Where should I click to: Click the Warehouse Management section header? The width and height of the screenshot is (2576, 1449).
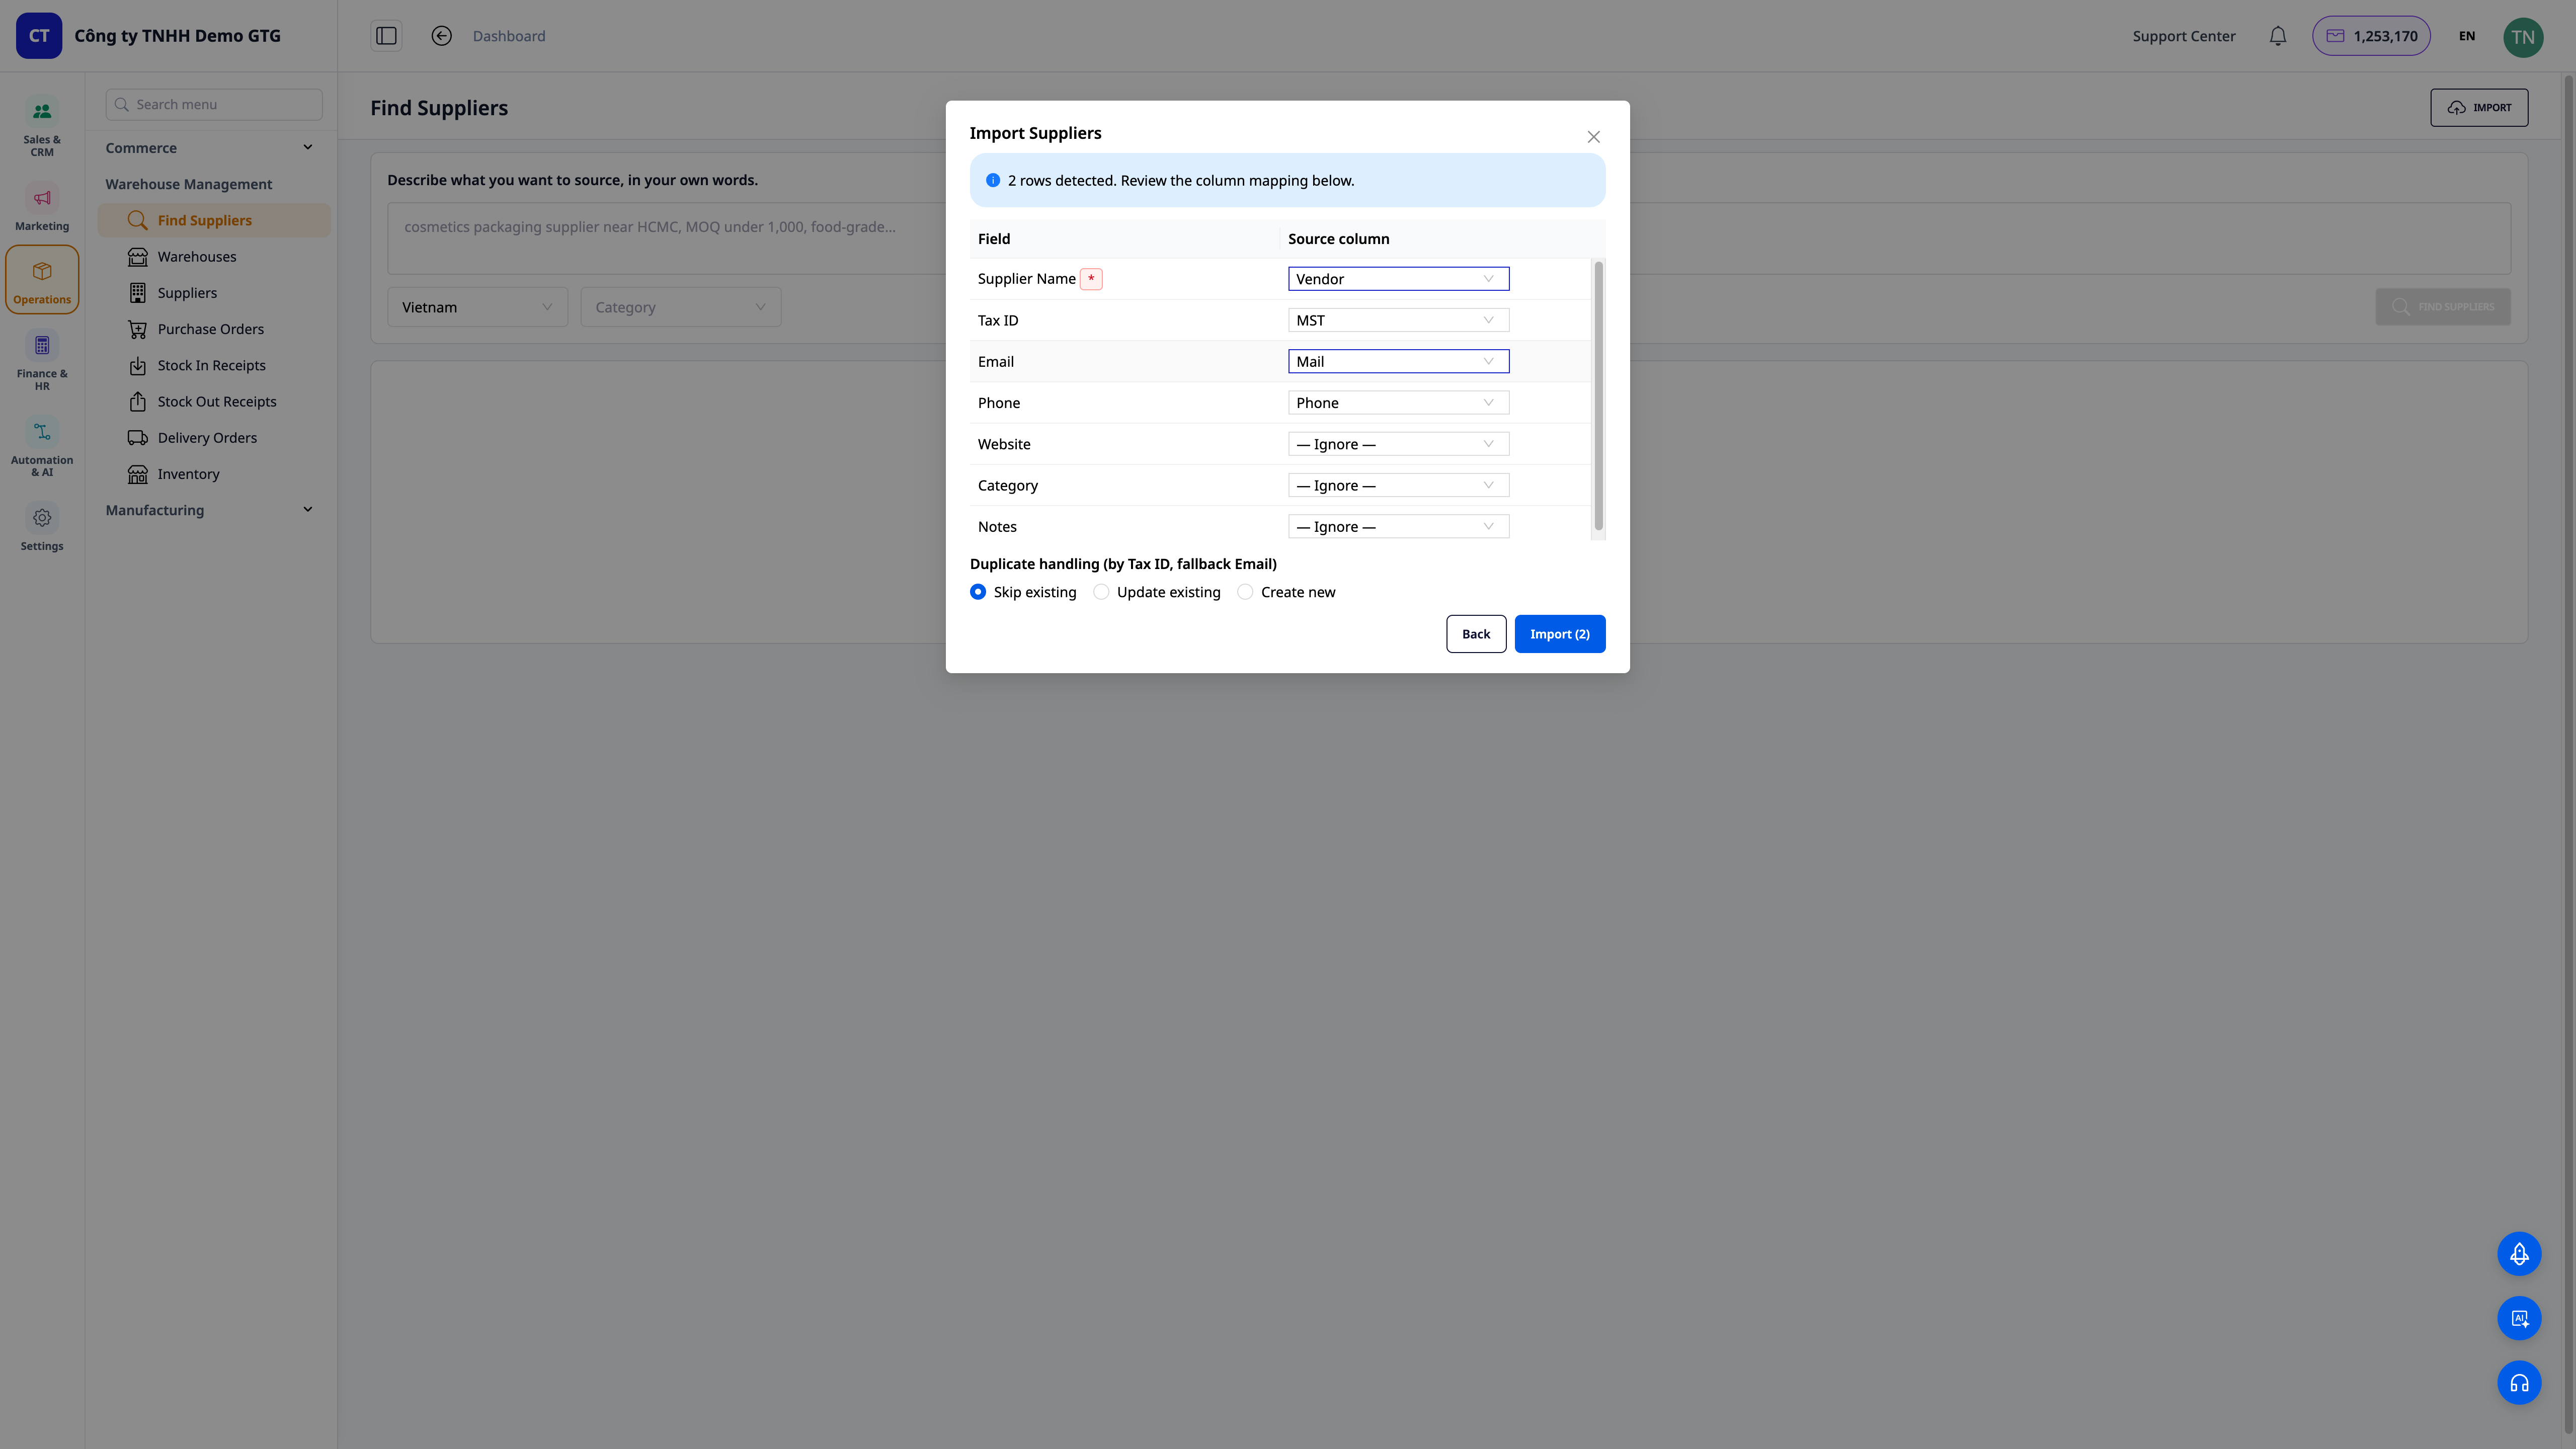tap(189, 184)
